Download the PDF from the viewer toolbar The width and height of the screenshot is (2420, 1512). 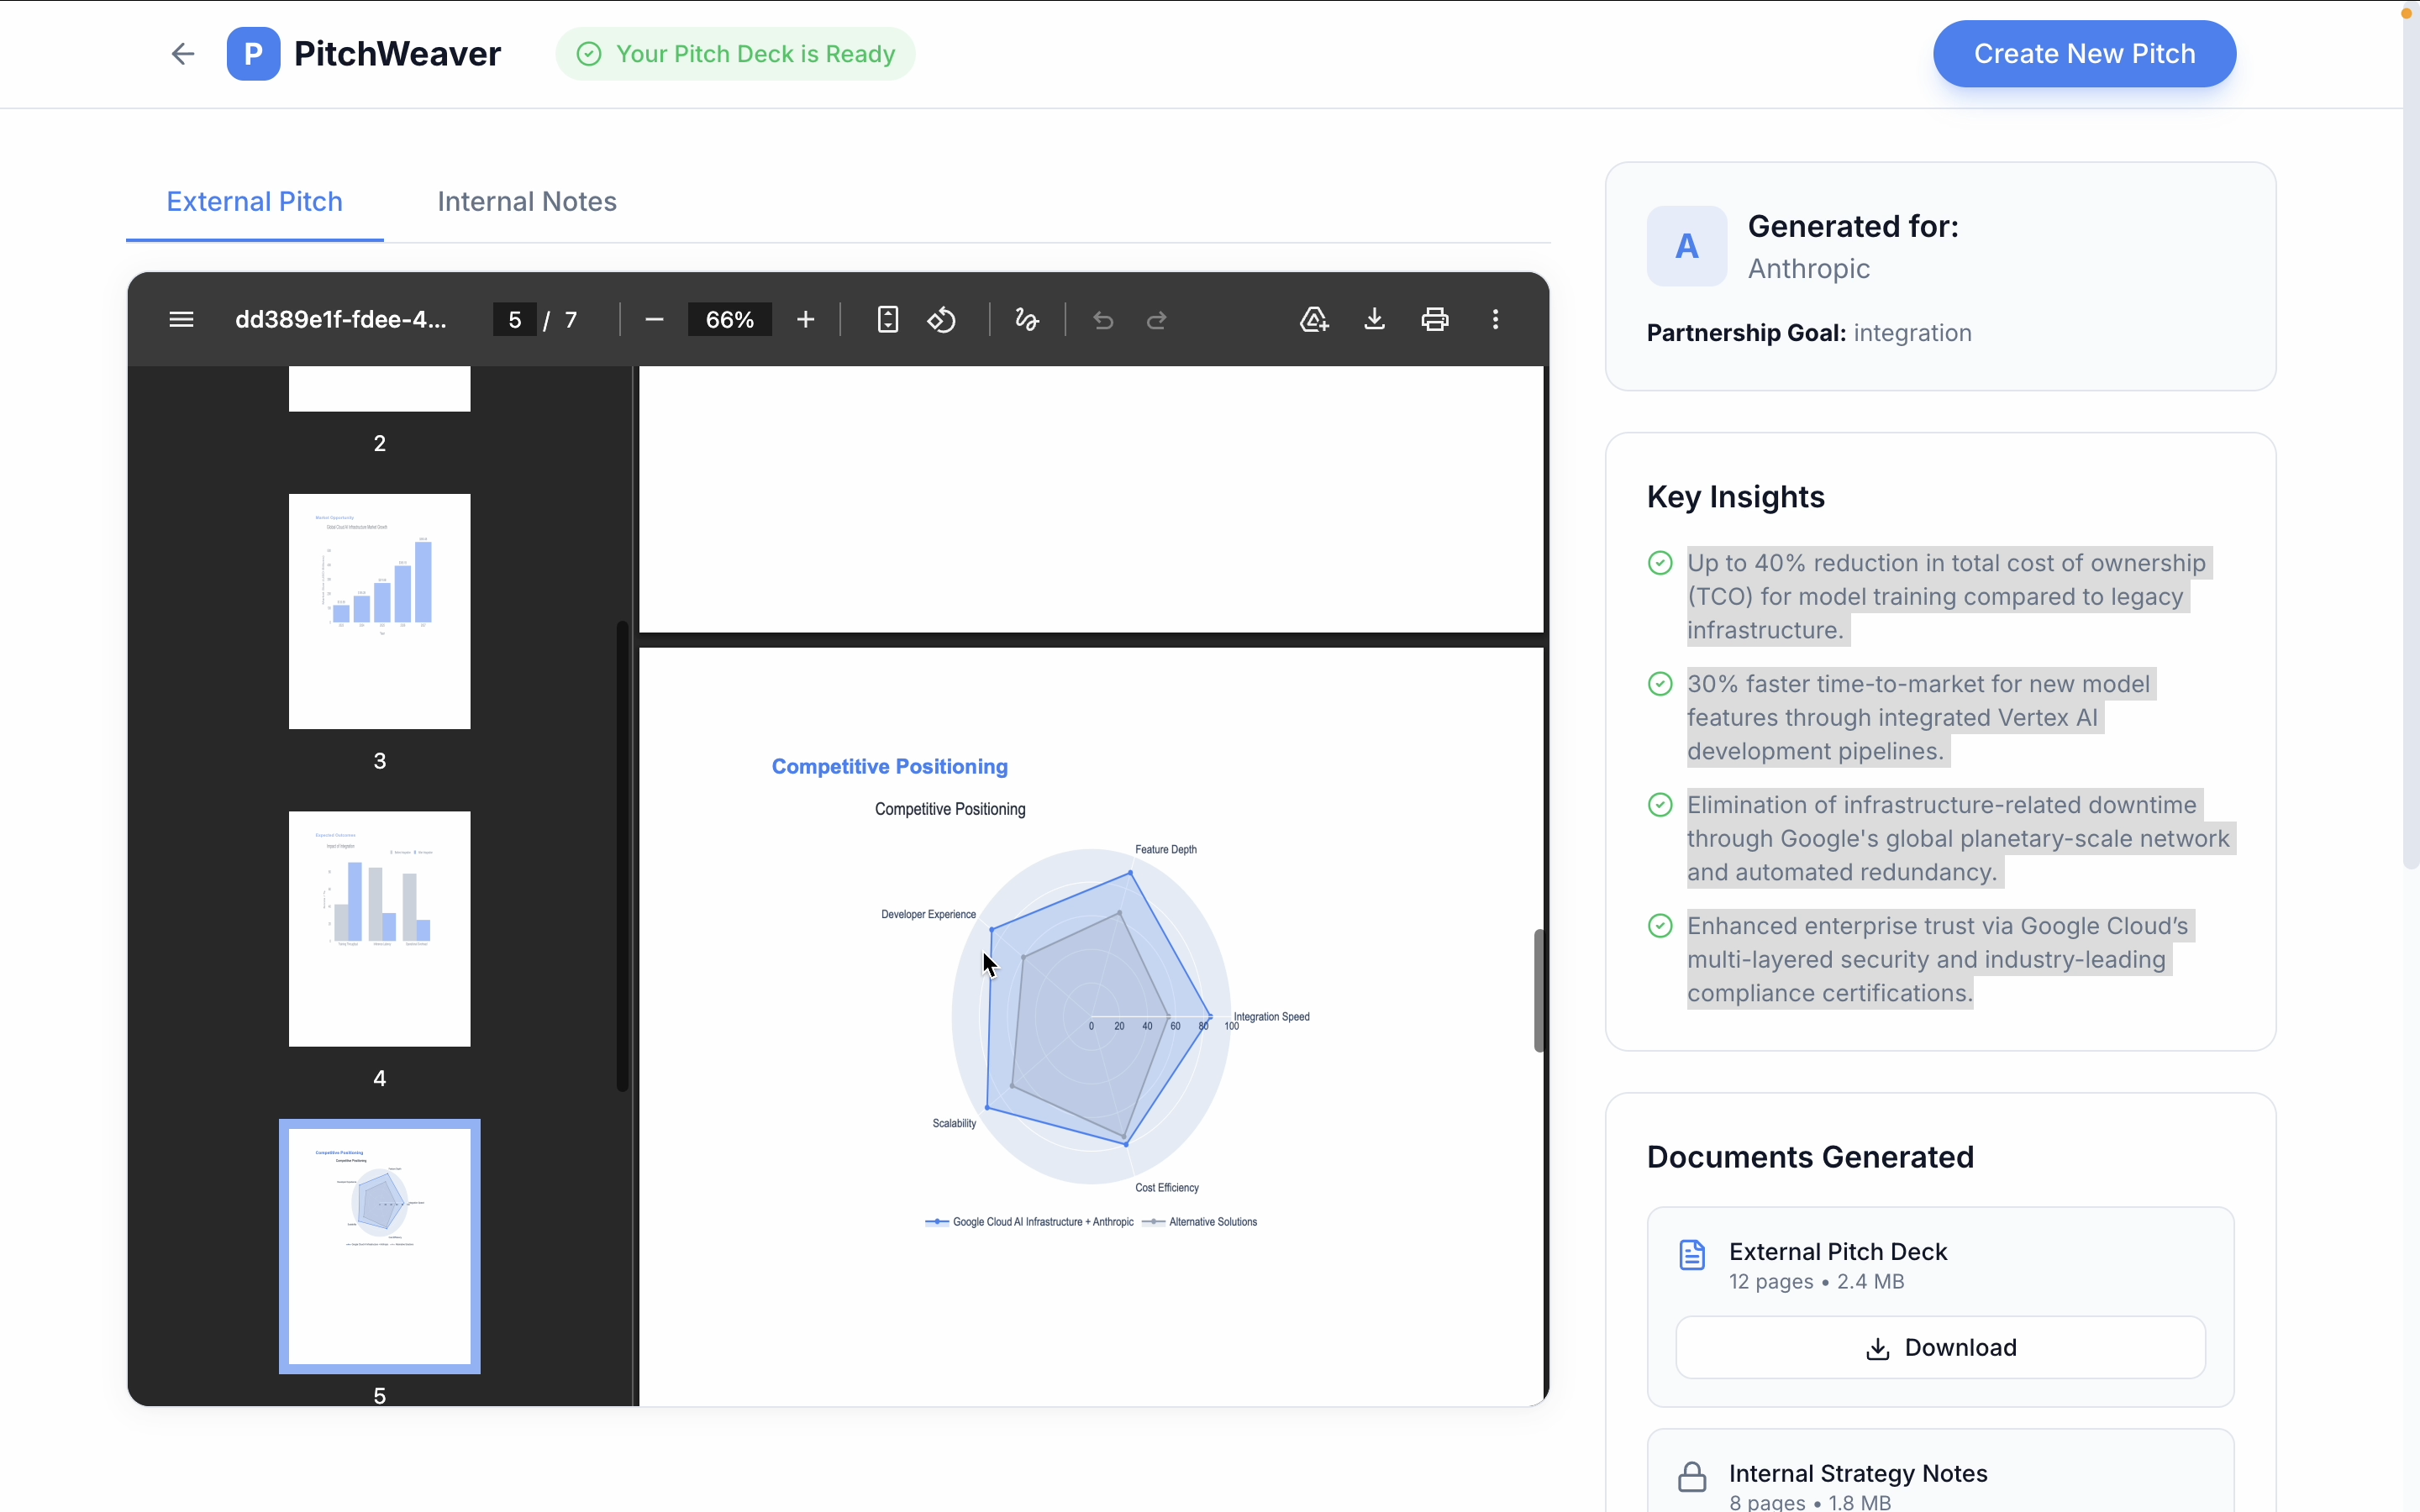pos(1374,320)
